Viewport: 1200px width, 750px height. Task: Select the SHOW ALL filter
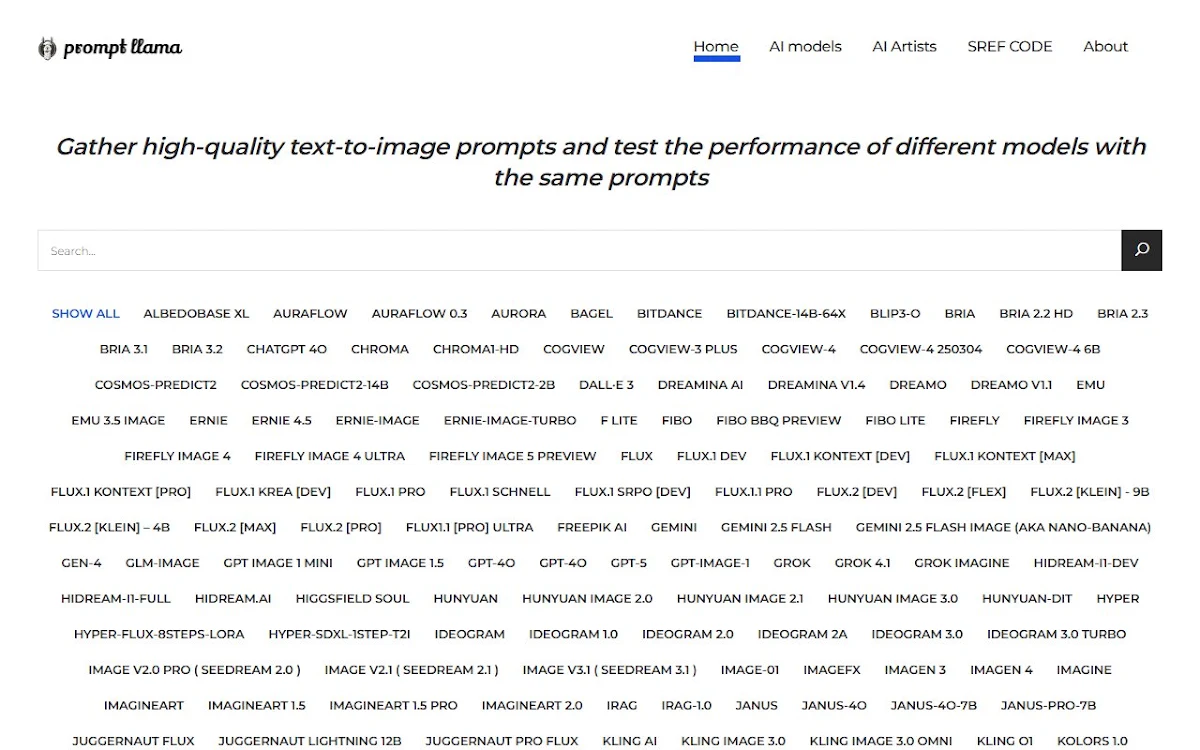click(x=86, y=313)
